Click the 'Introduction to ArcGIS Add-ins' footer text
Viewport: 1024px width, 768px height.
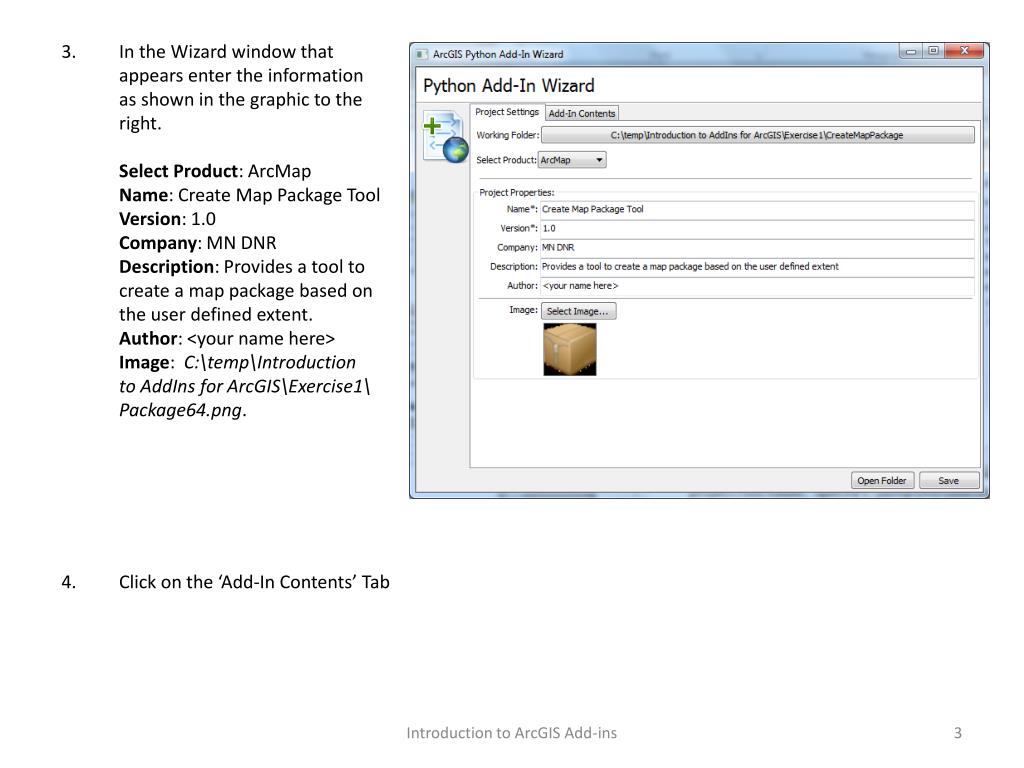[511, 733]
